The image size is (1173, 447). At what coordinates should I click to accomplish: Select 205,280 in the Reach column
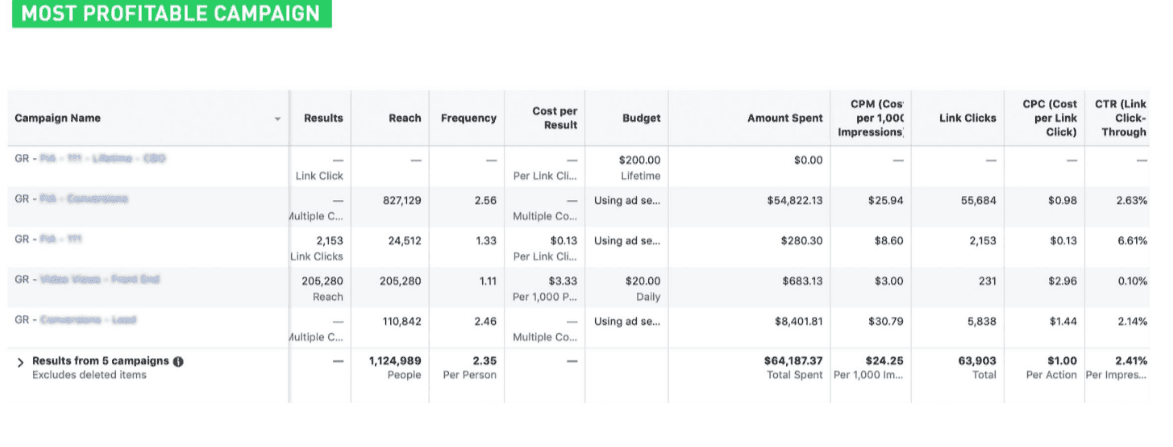point(400,281)
